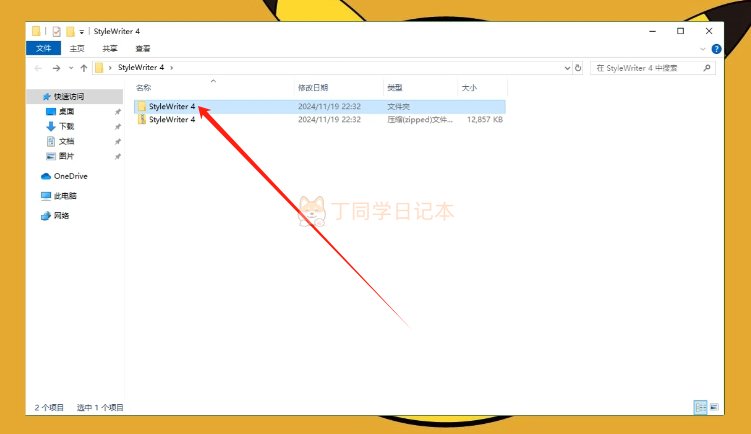Click the search magnifier icon
The height and width of the screenshot is (434, 751).
[707, 68]
